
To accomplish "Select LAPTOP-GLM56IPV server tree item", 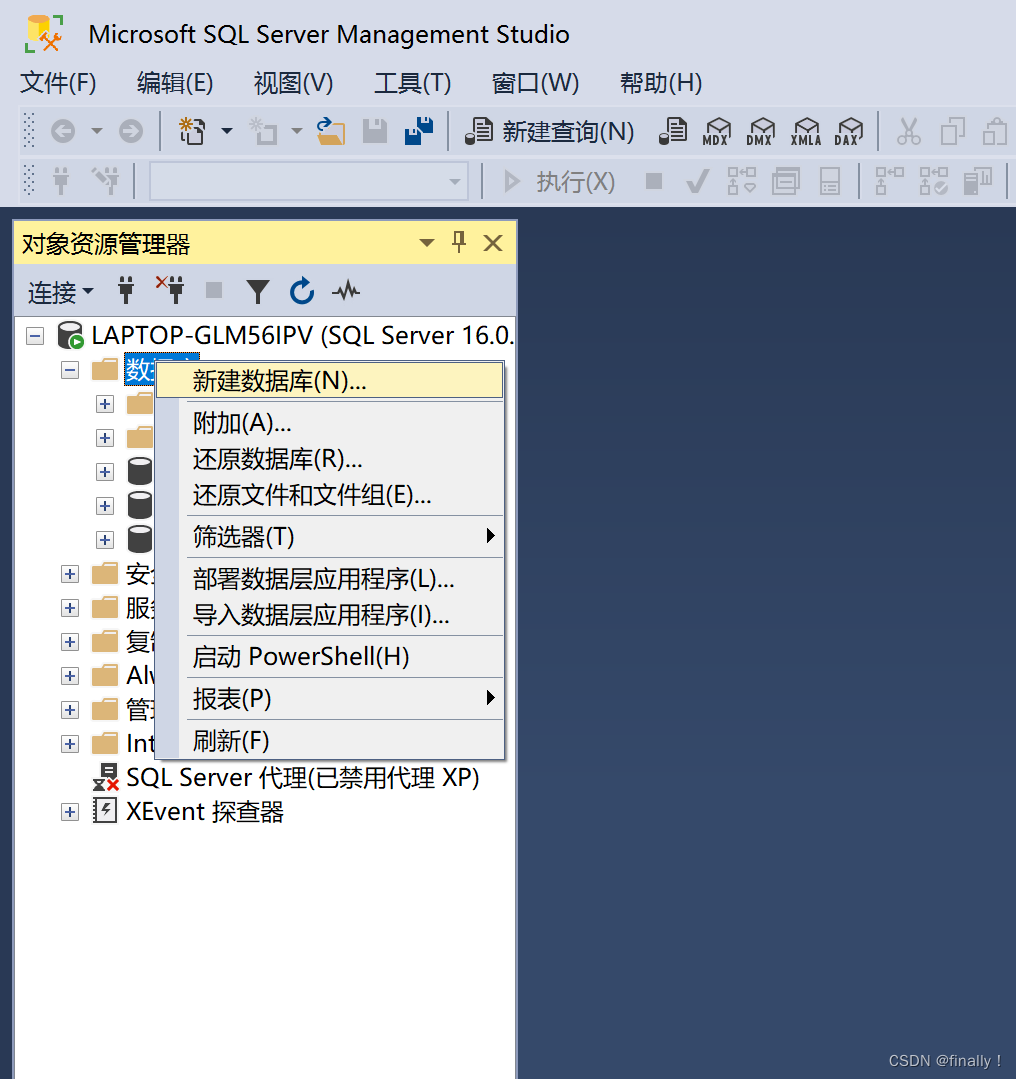I will (x=301, y=336).
